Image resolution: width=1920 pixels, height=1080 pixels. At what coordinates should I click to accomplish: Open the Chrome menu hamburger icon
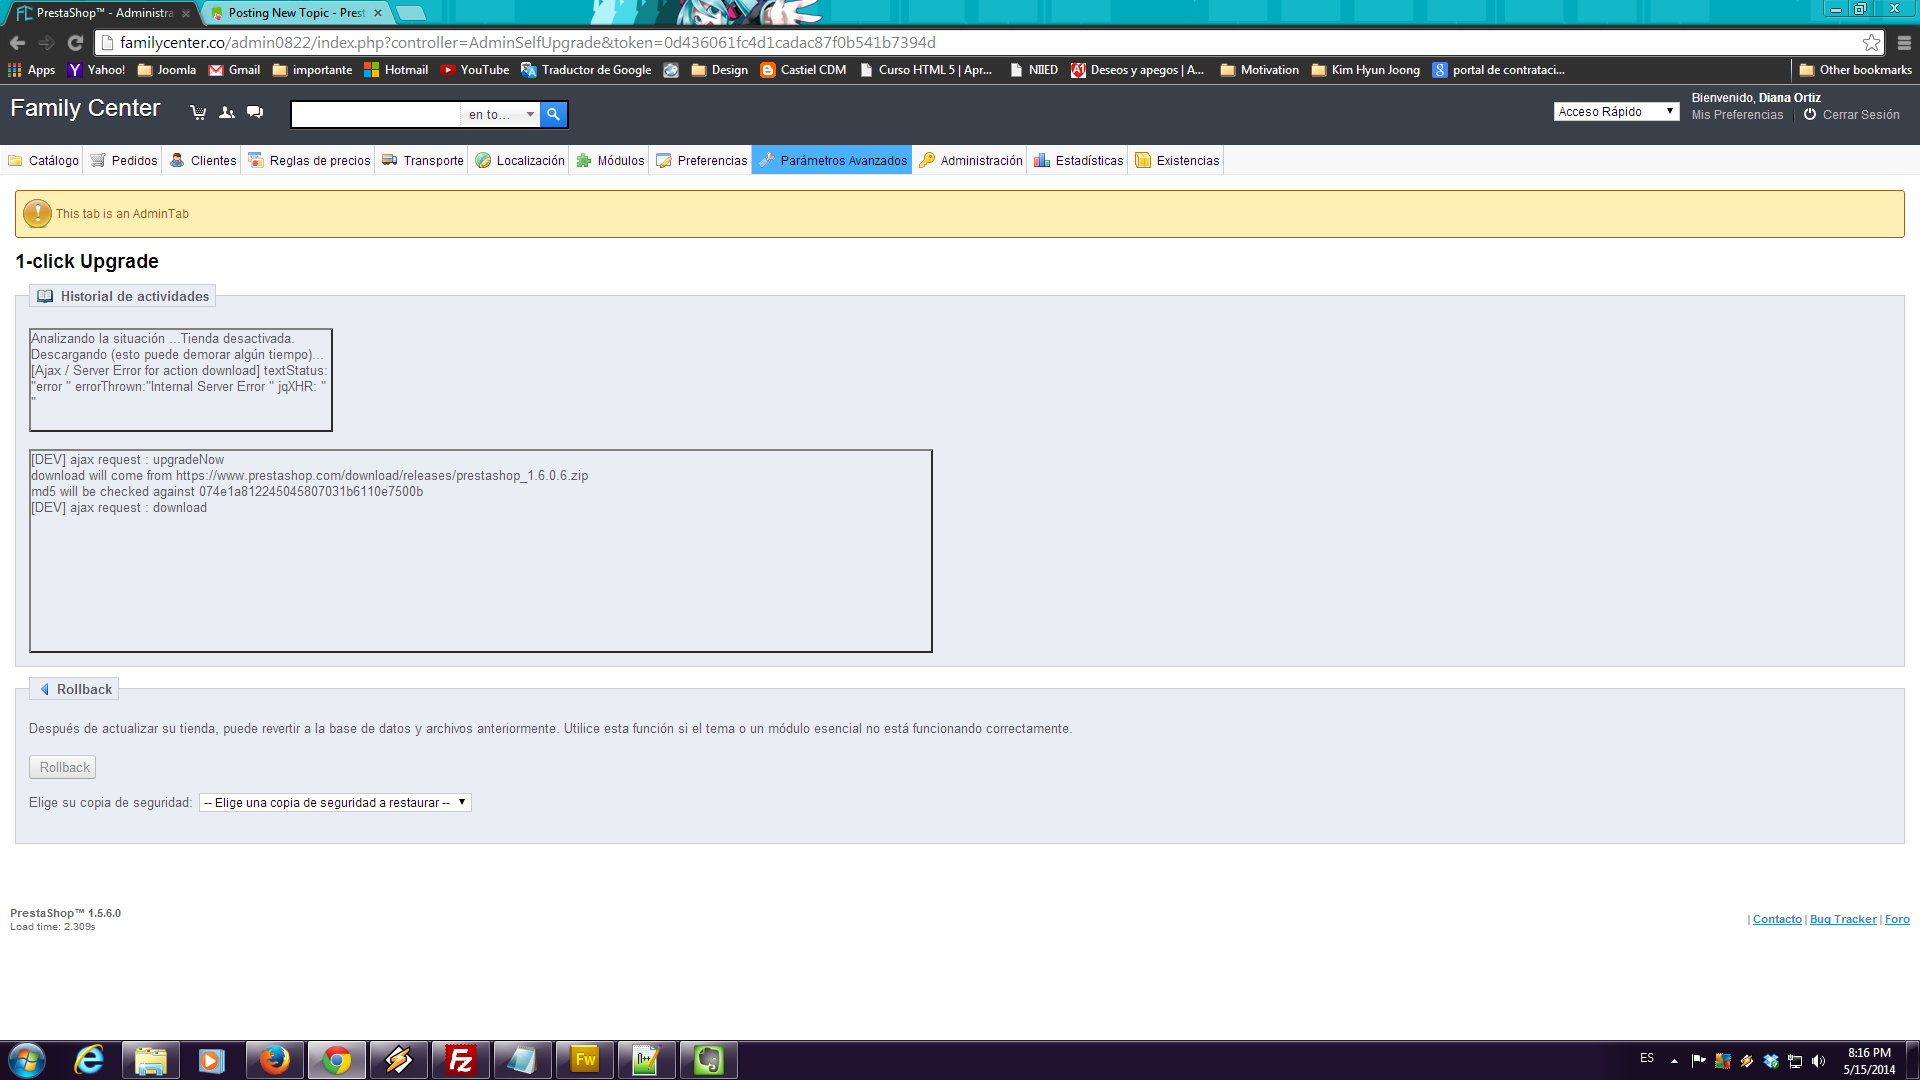click(1904, 43)
